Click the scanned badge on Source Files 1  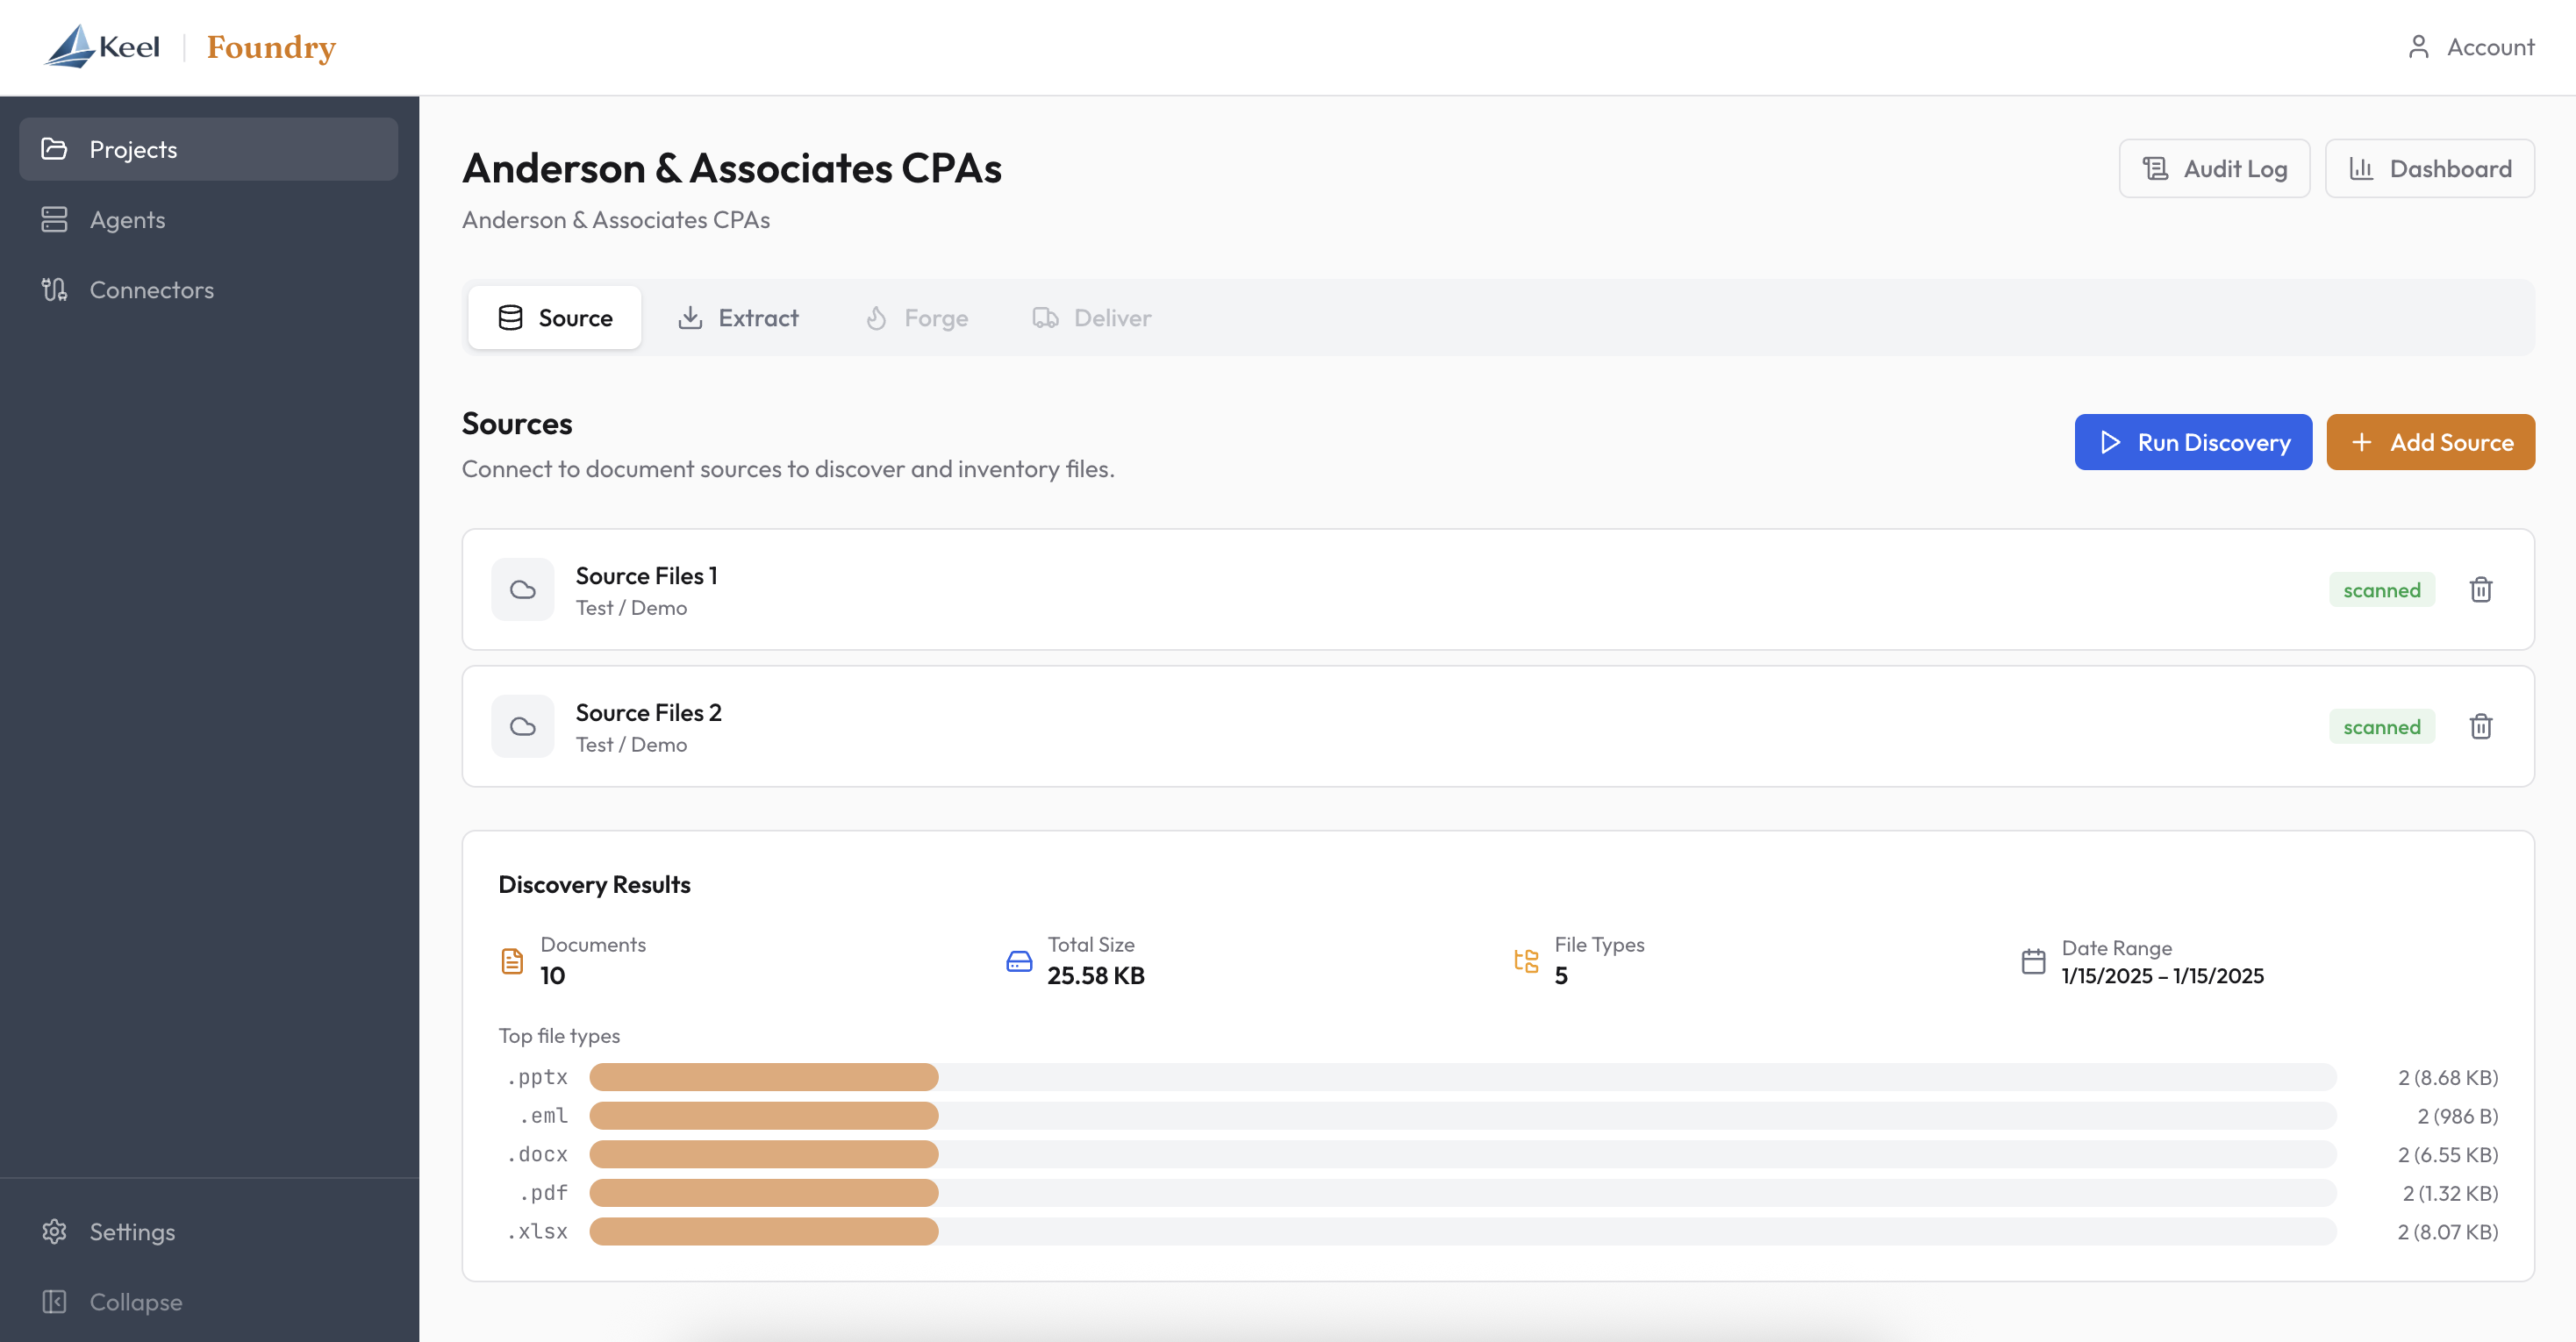[2381, 590]
